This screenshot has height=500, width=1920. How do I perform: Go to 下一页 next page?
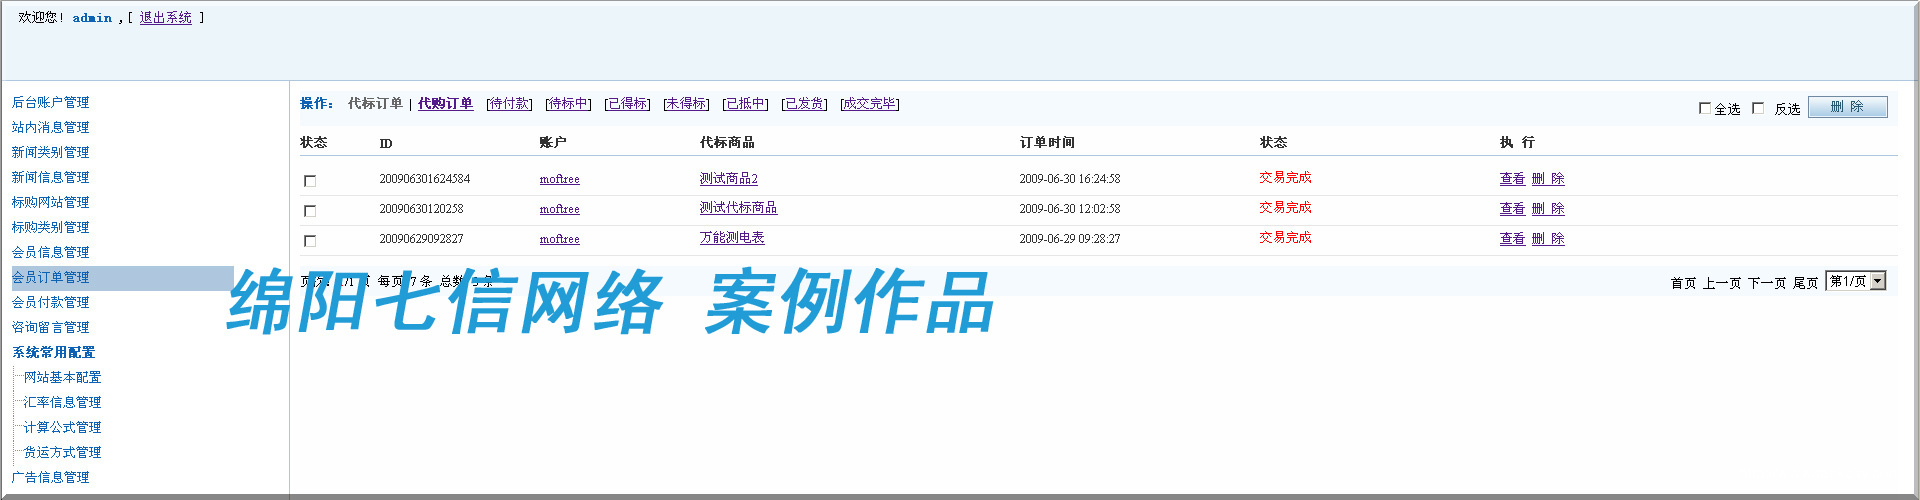pyautogui.click(x=1766, y=283)
